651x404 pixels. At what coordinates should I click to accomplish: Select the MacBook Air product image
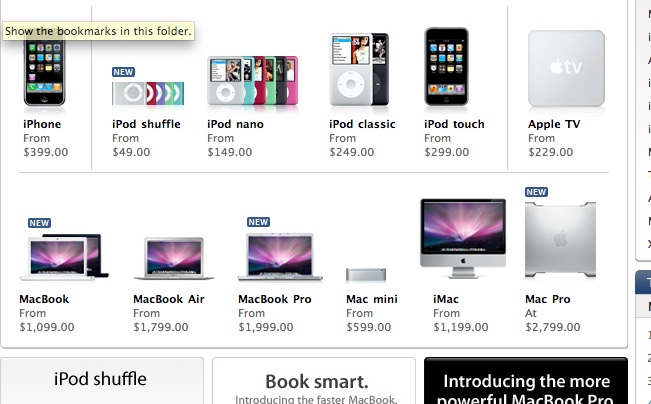pyautogui.click(x=174, y=258)
